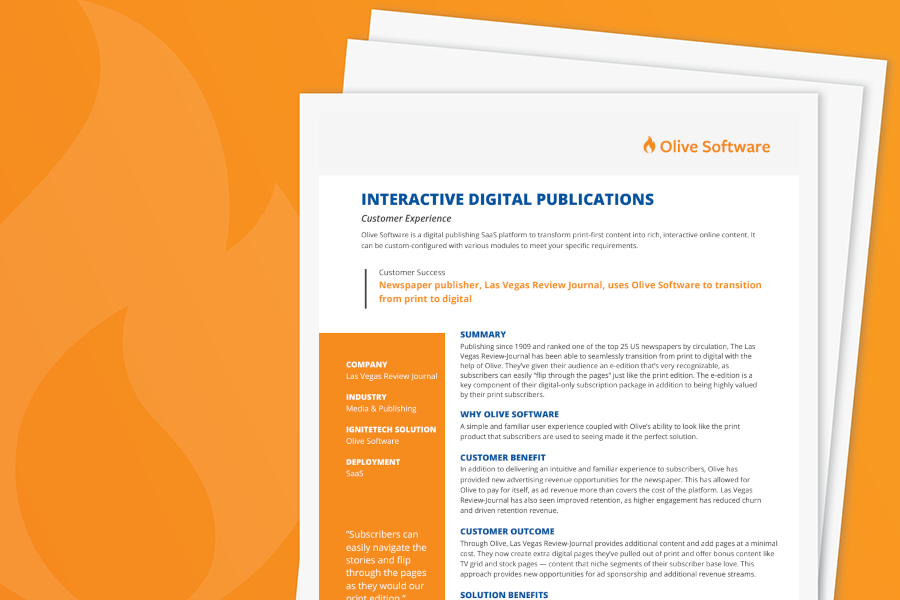The height and width of the screenshot is (600, 900).
Task: Click the paragraph about simple familiar user experience
Action: (x=600, y=431)
